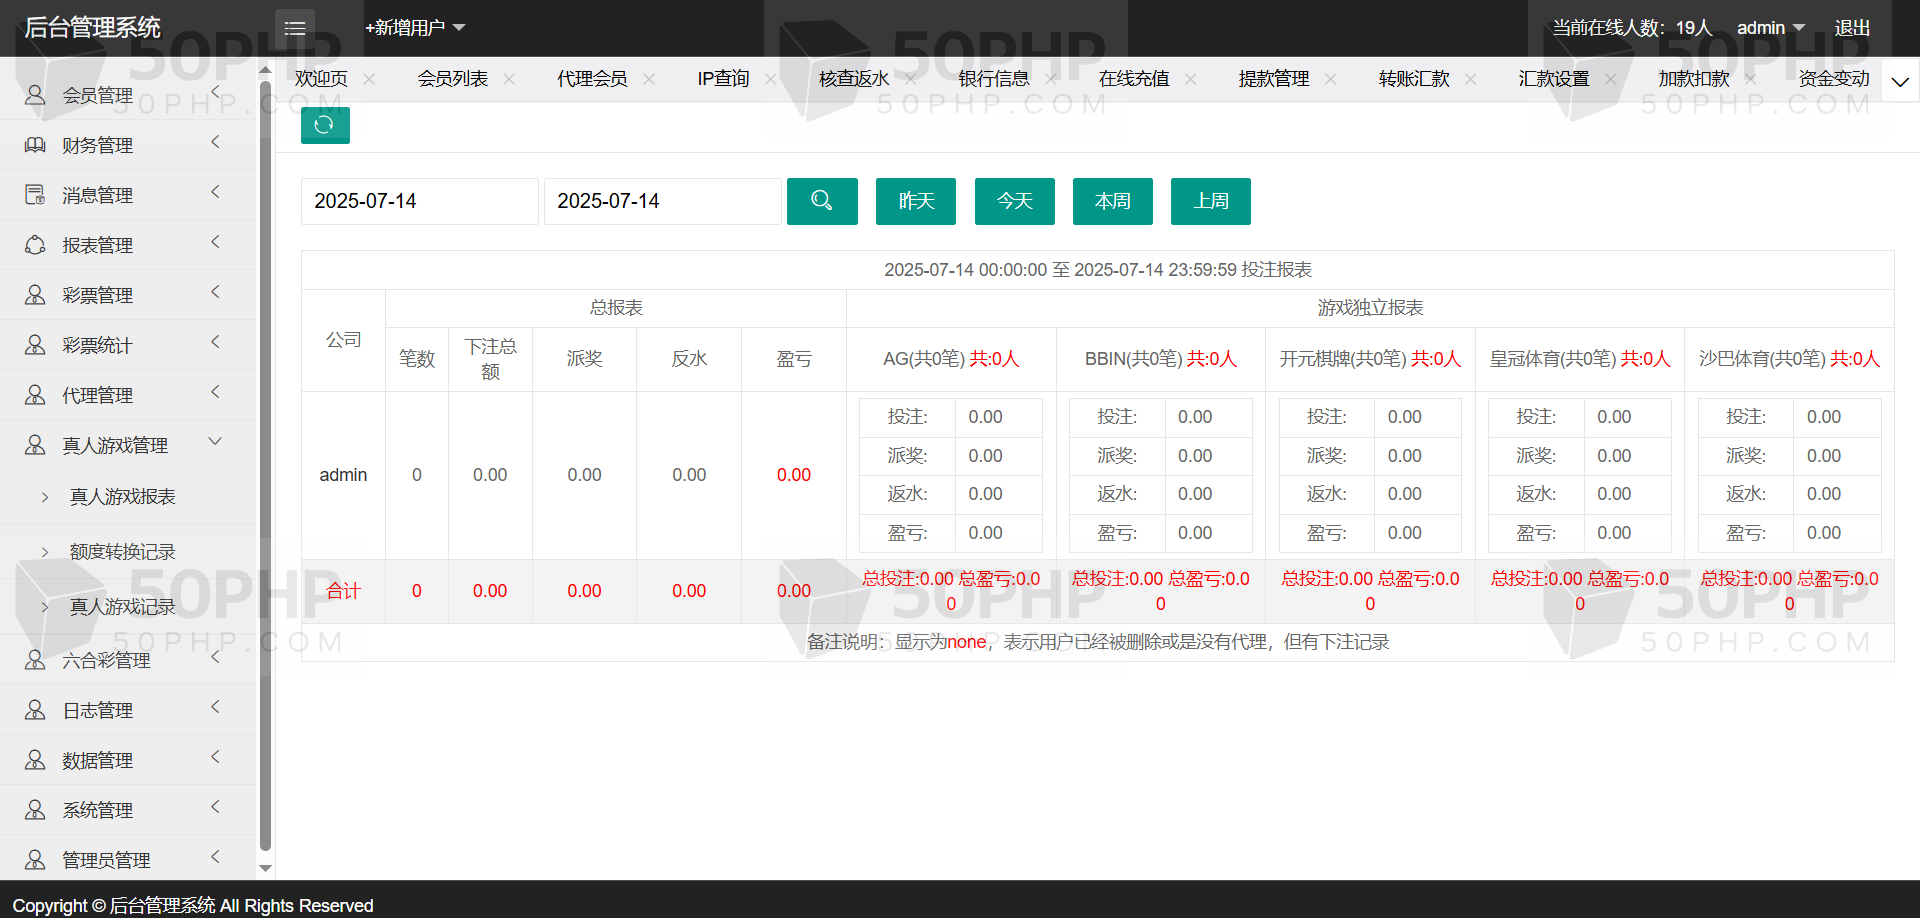This screenshot has height=918, width=1920.
Task: Click the green refresh icon button
Action: click(324, 125)
